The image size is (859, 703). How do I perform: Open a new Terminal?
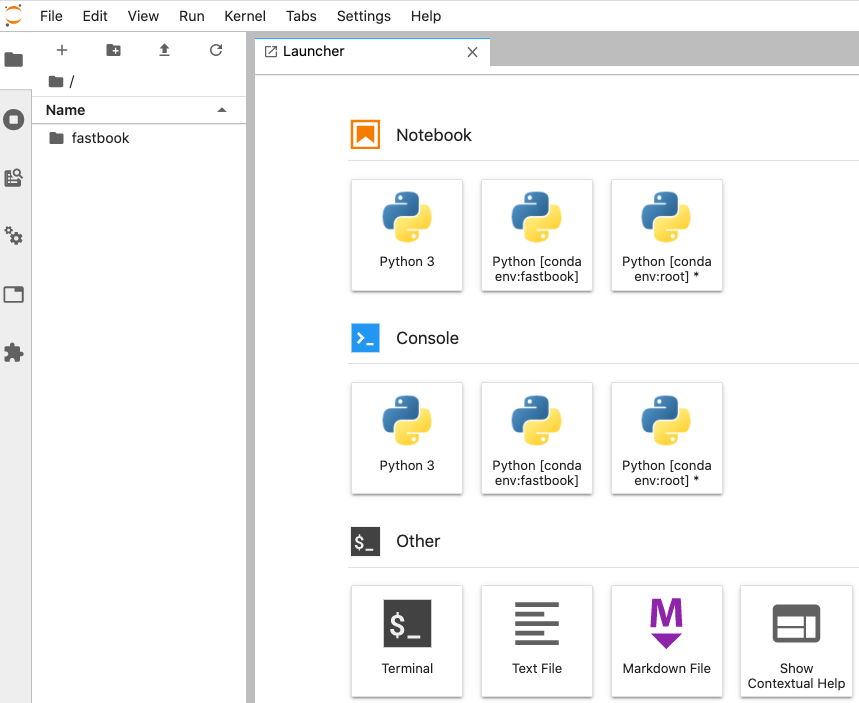(x=407, y=641)
